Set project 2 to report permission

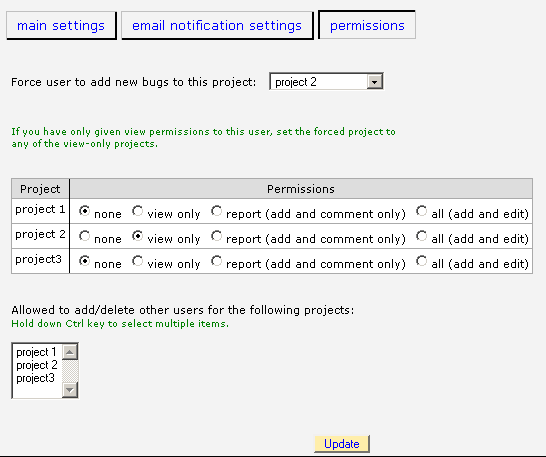217,236
